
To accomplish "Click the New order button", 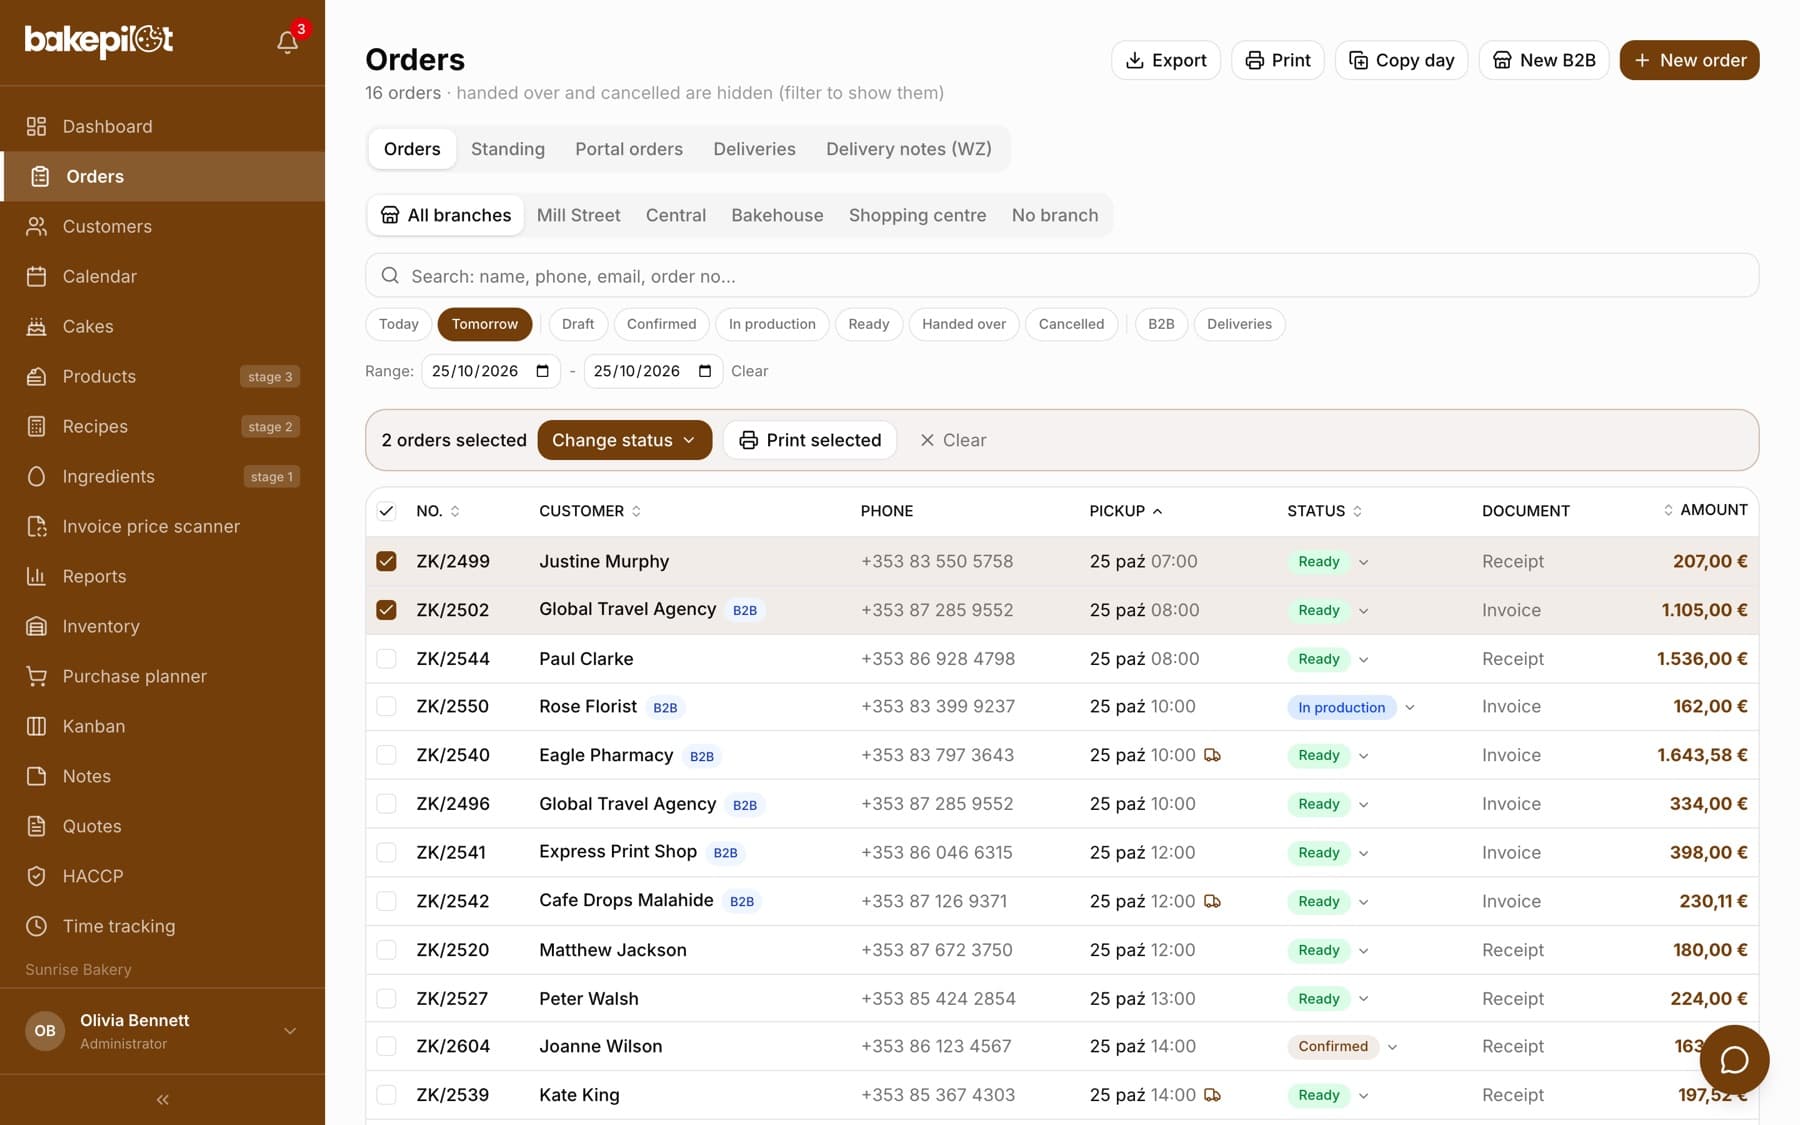I will tap(1689, 60).
